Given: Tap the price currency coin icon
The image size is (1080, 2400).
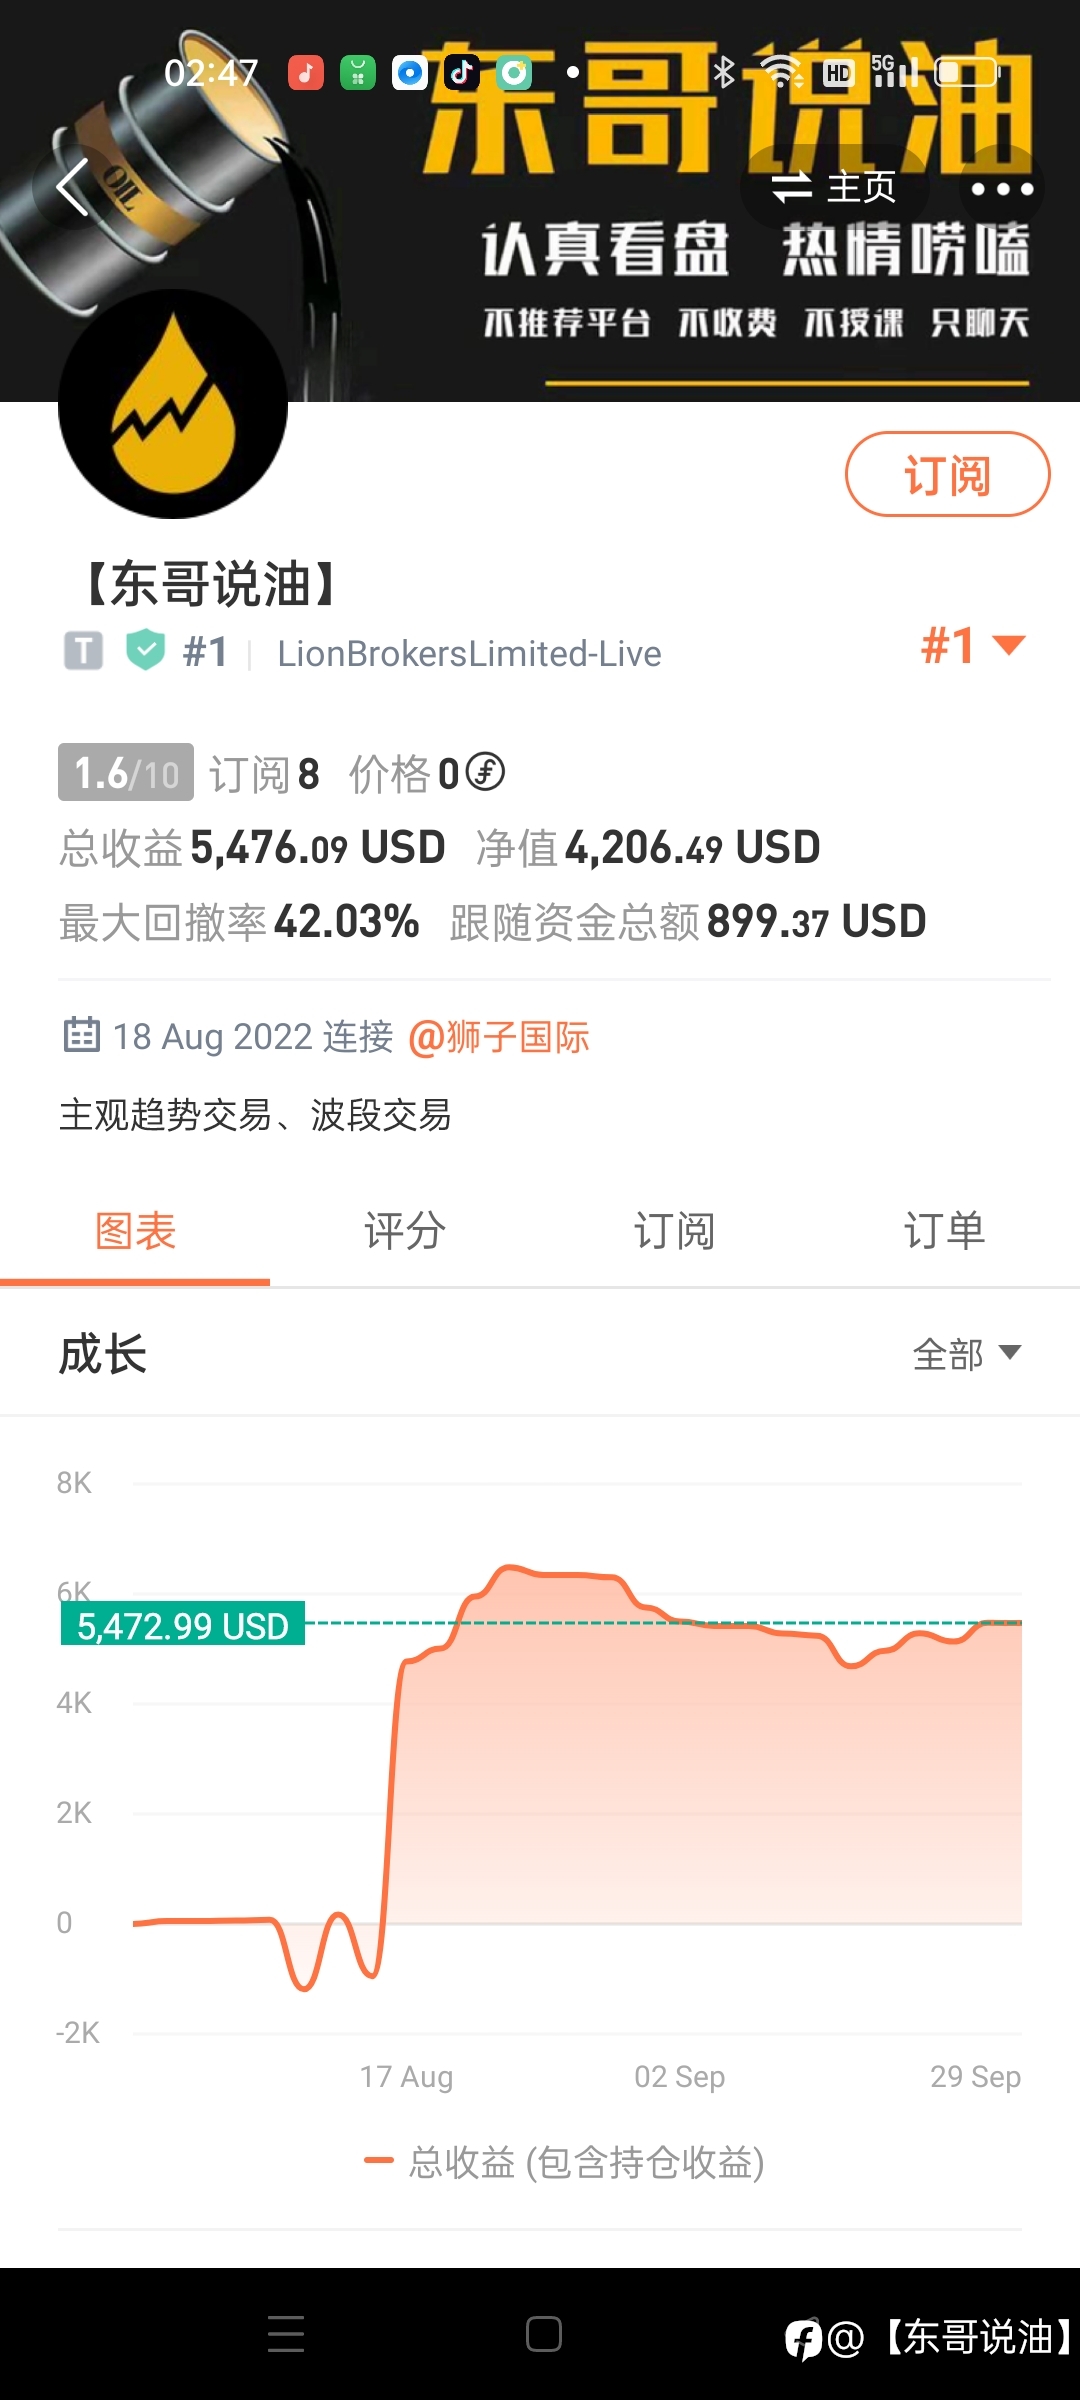Looking at the screenshot, I should click(x=485, y=771).
